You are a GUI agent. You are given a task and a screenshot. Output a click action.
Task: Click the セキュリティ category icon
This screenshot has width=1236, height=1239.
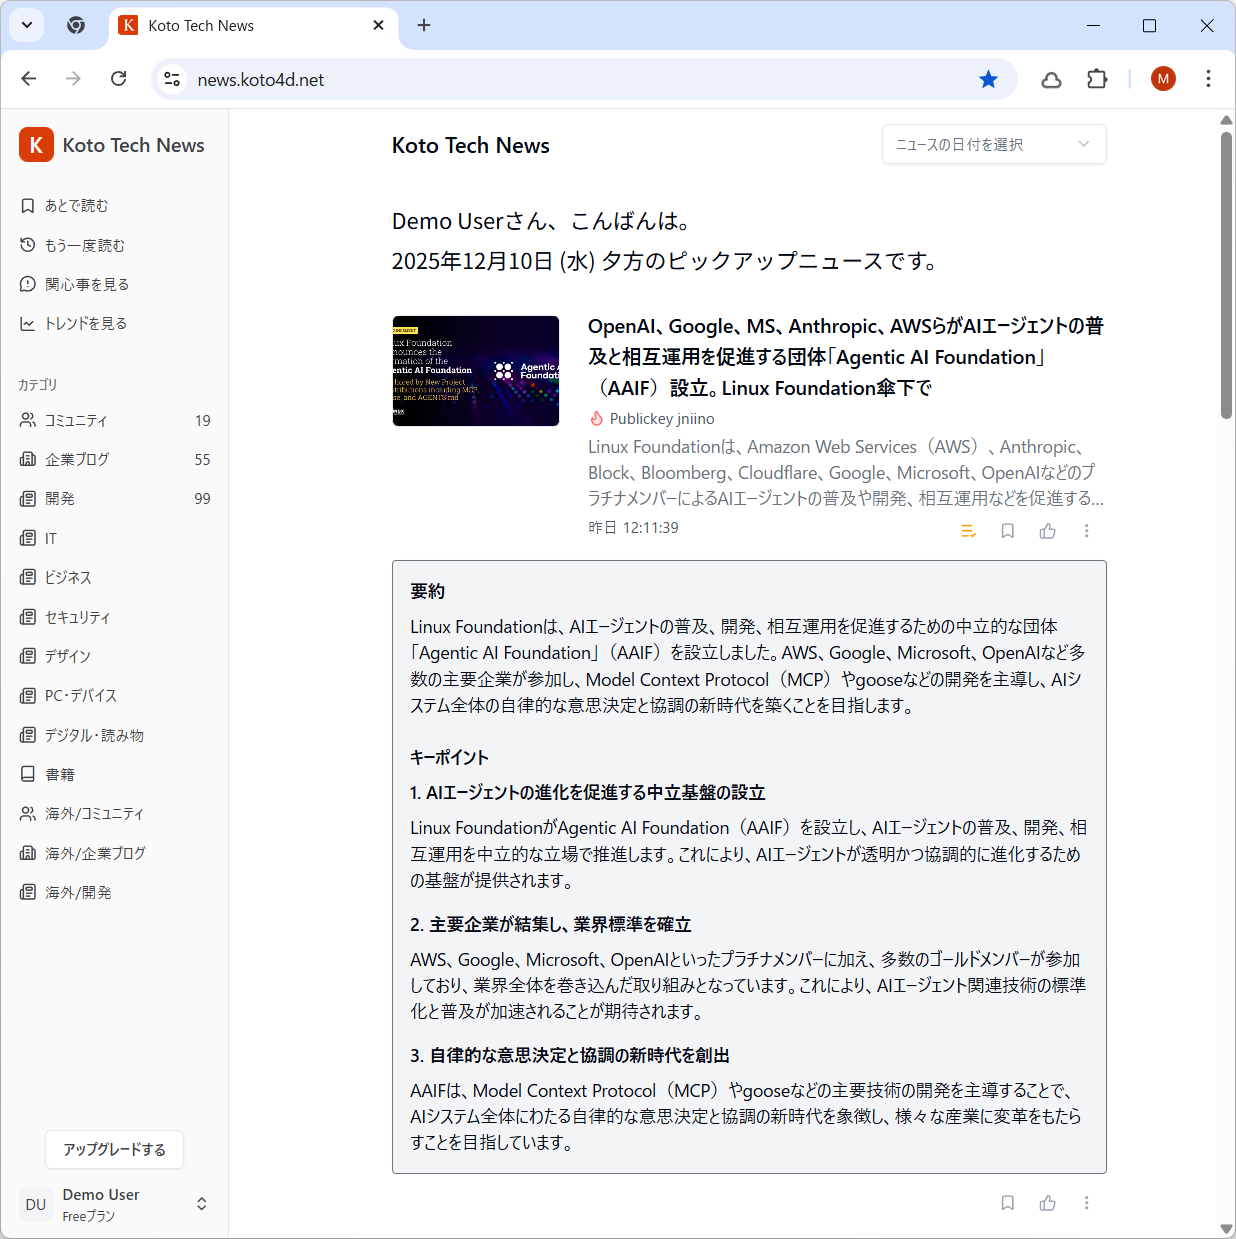click(28, 617)
